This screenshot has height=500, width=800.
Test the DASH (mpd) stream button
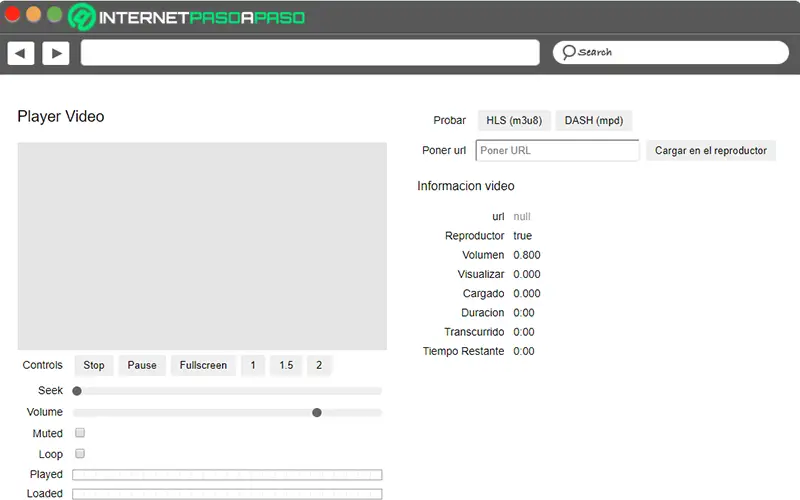tap(593, 120)
